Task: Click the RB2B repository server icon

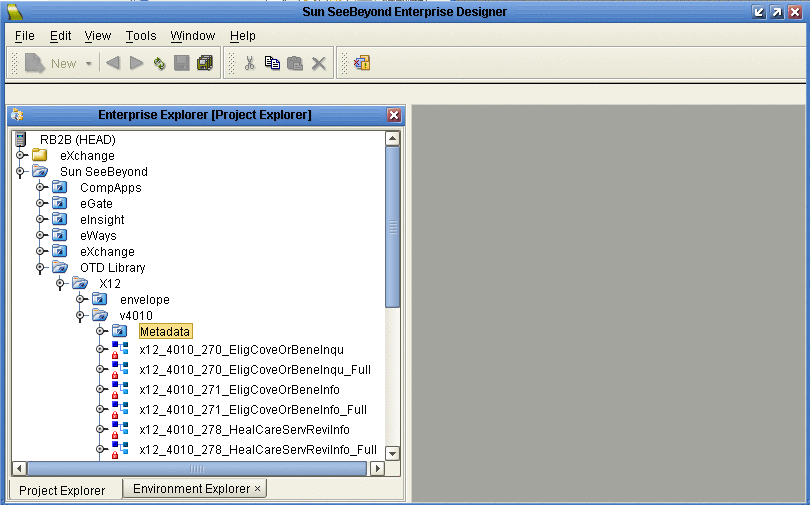Action: click(20, 139)
